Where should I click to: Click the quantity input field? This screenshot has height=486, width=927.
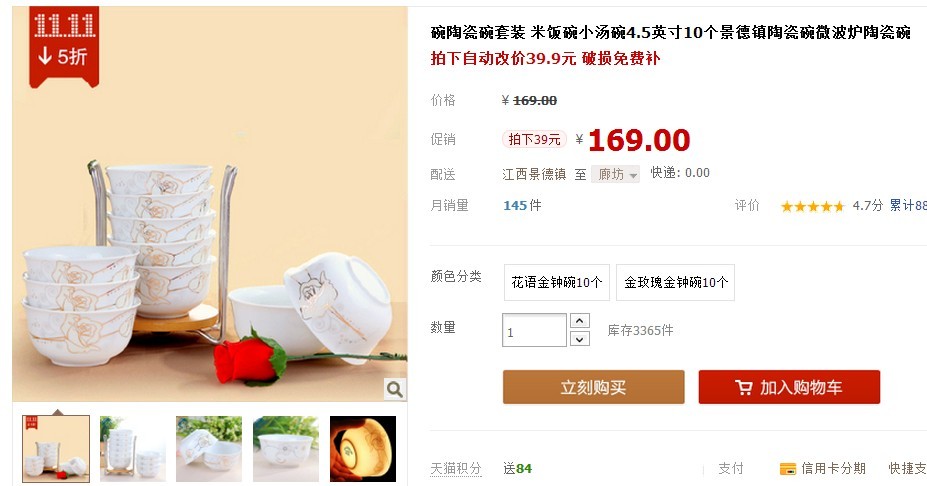(x=534, y=330)
